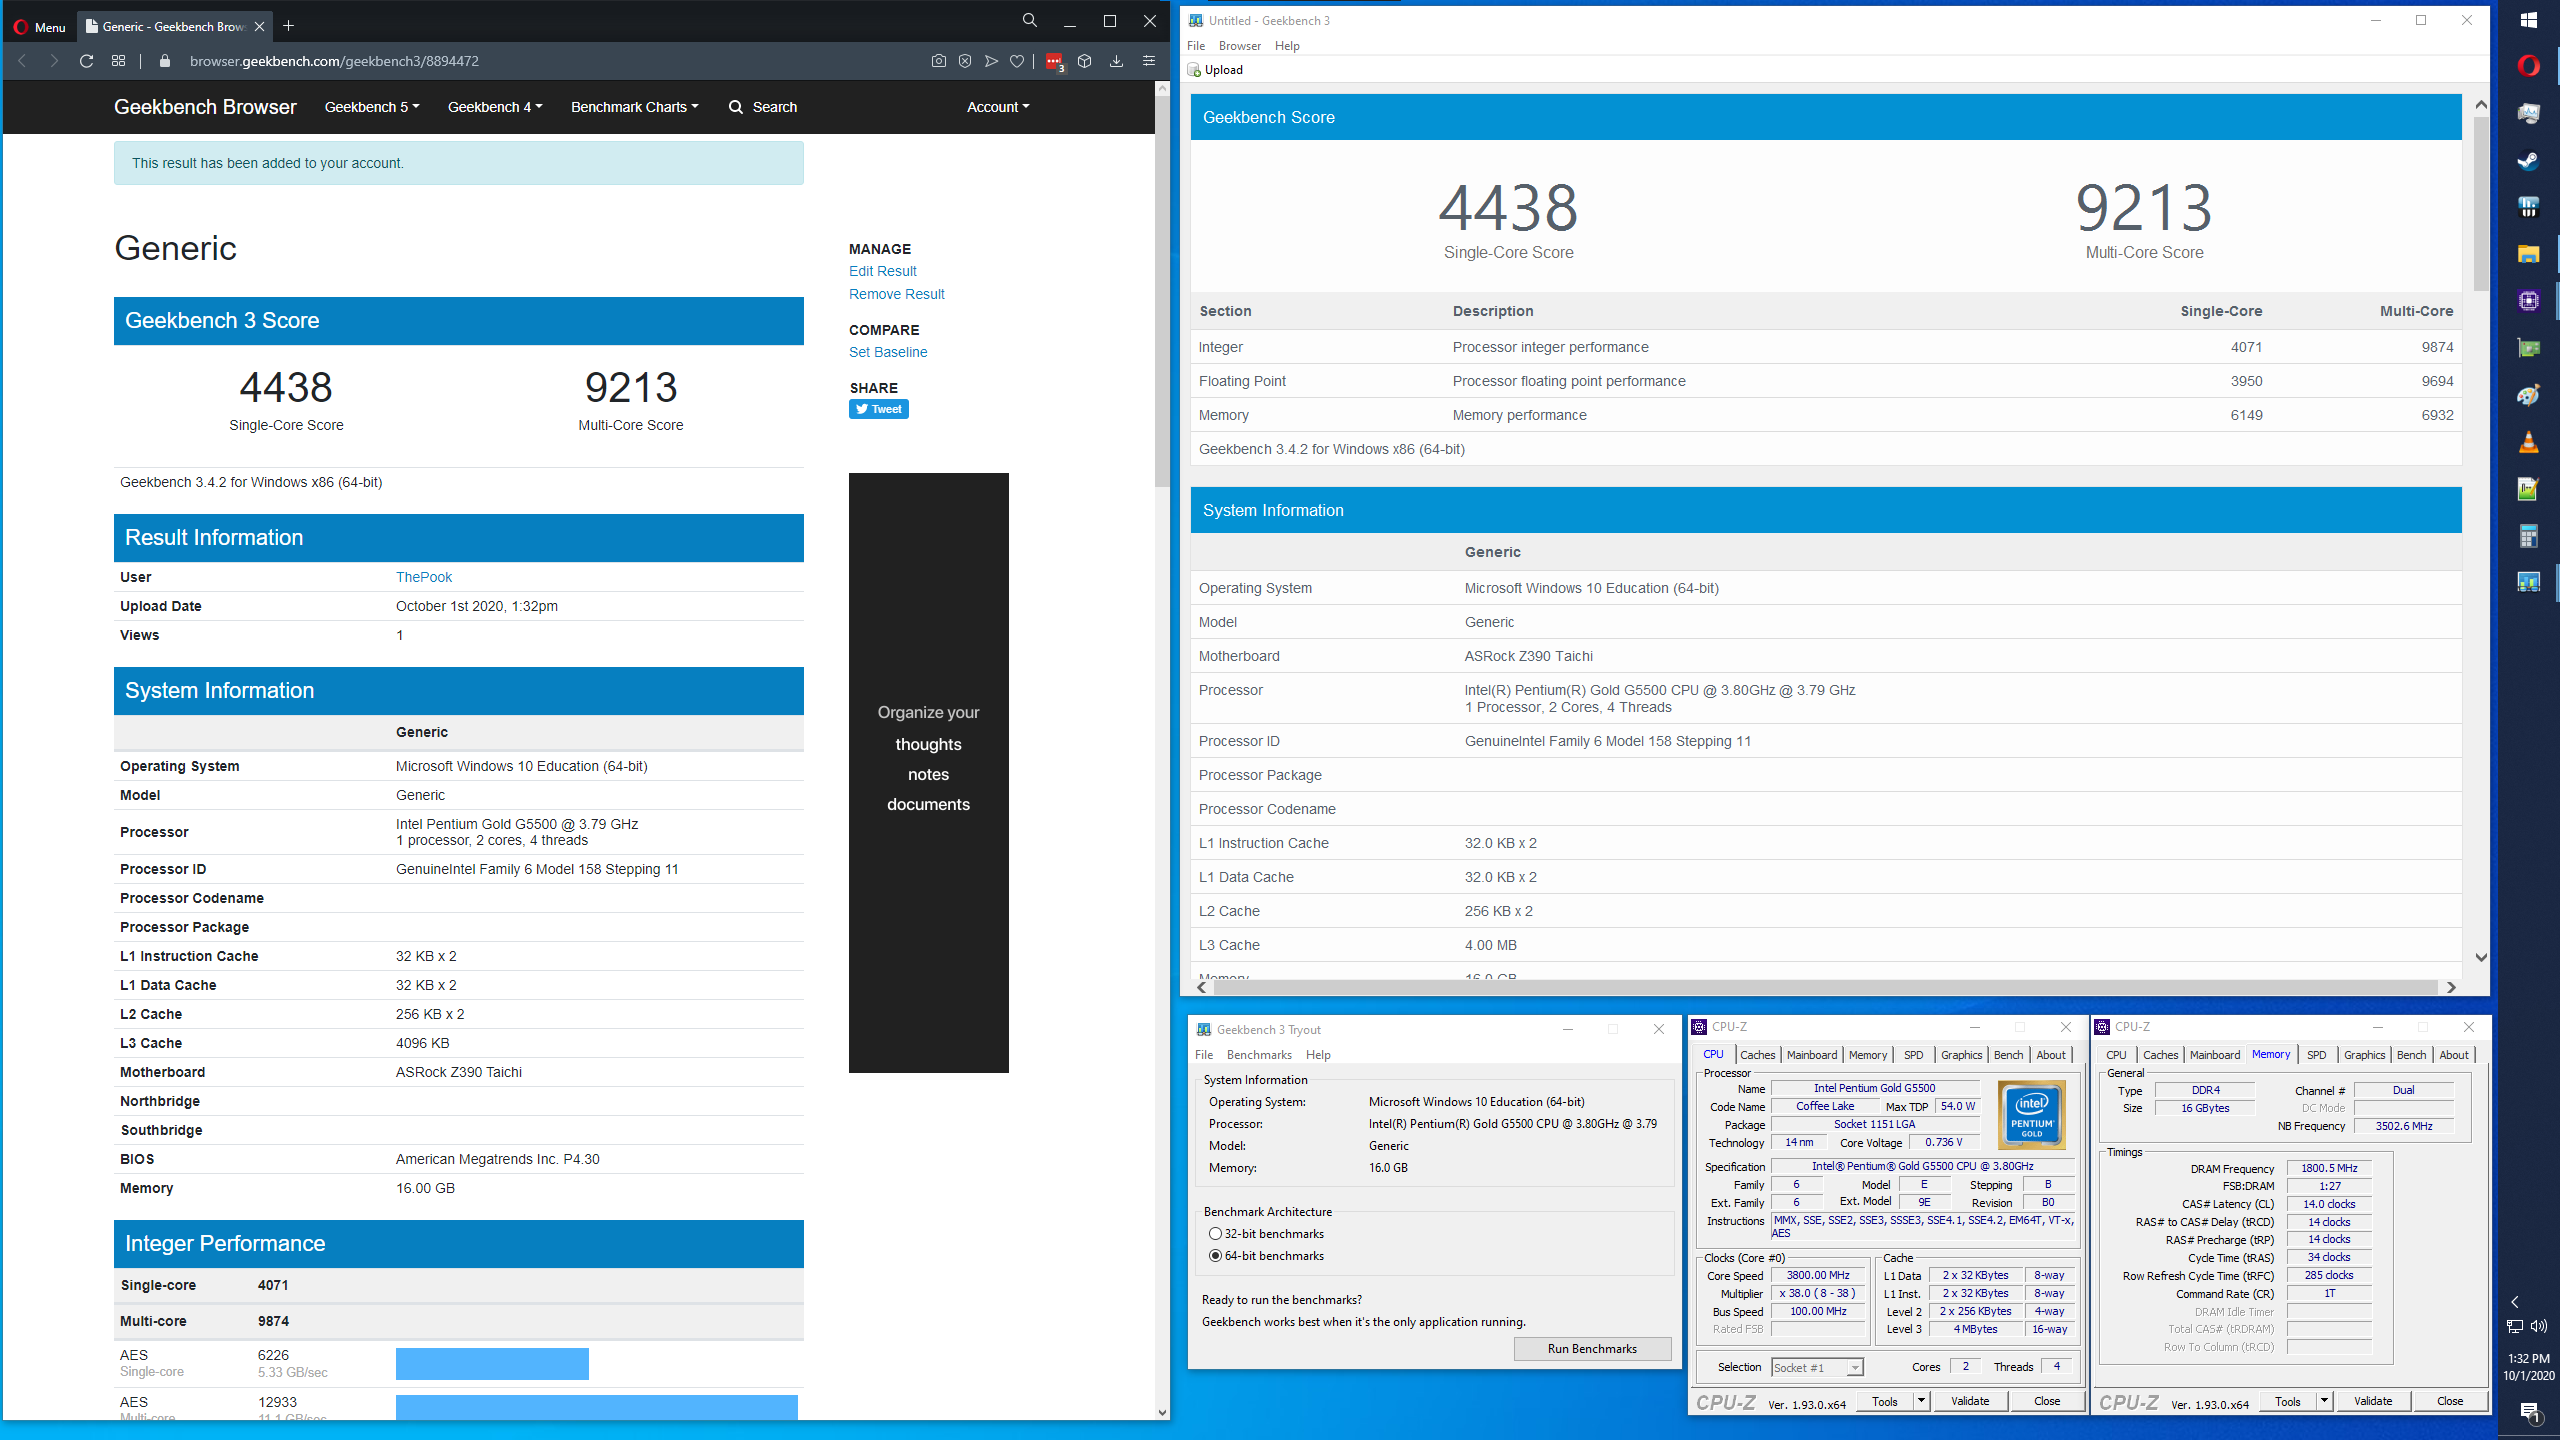Open Opera from the taskbar
2560x1440 pixels.
coord(2529,66)
